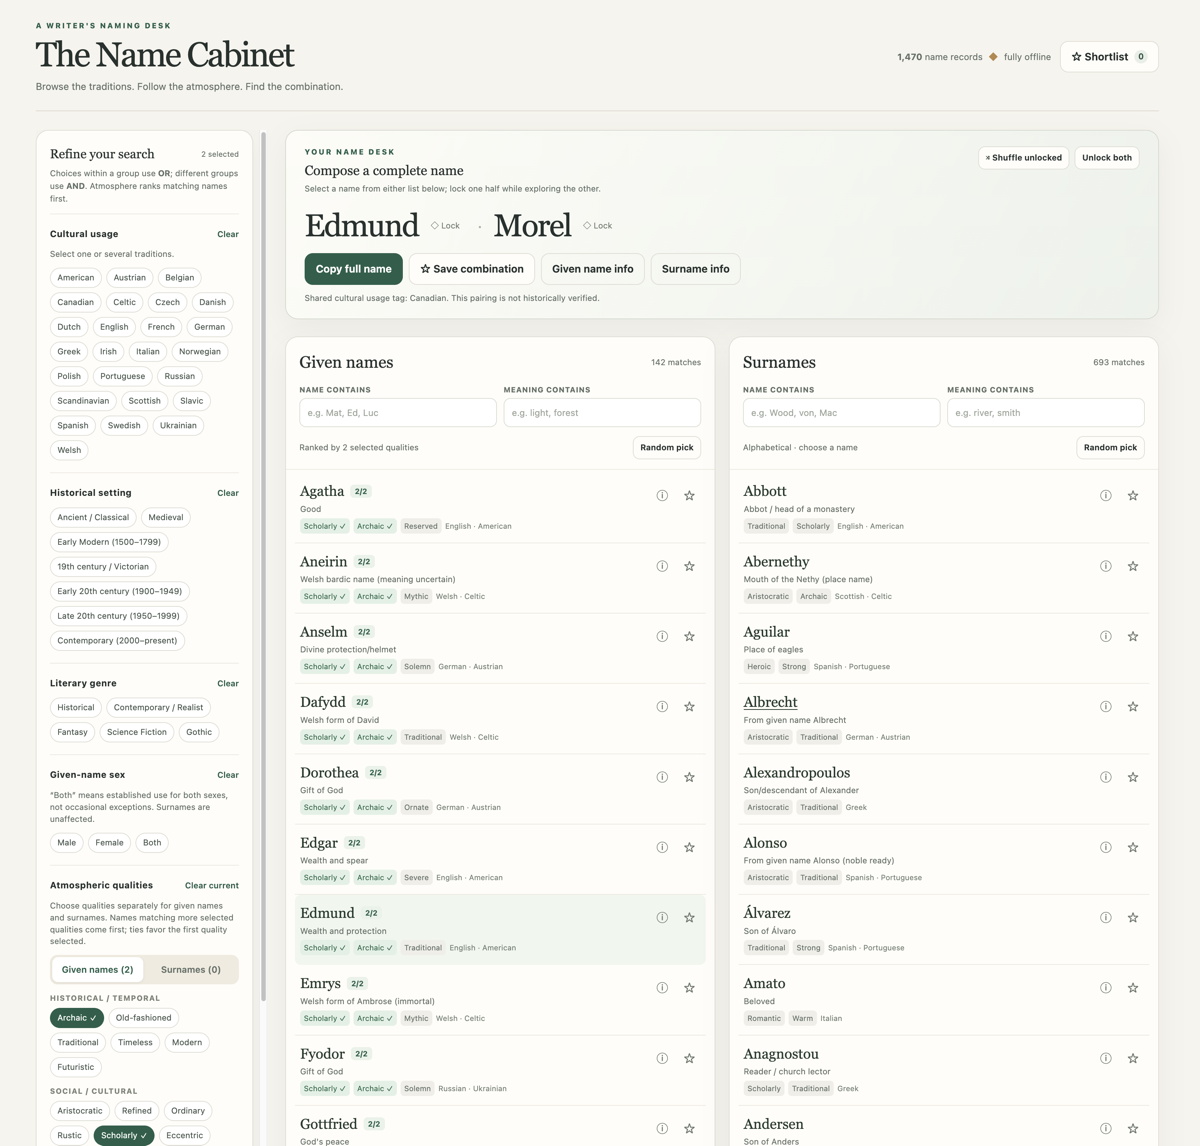Select the given name Dorothea
The height and width of the screenshot is (1146, 1200).
(x=329, y=773)
